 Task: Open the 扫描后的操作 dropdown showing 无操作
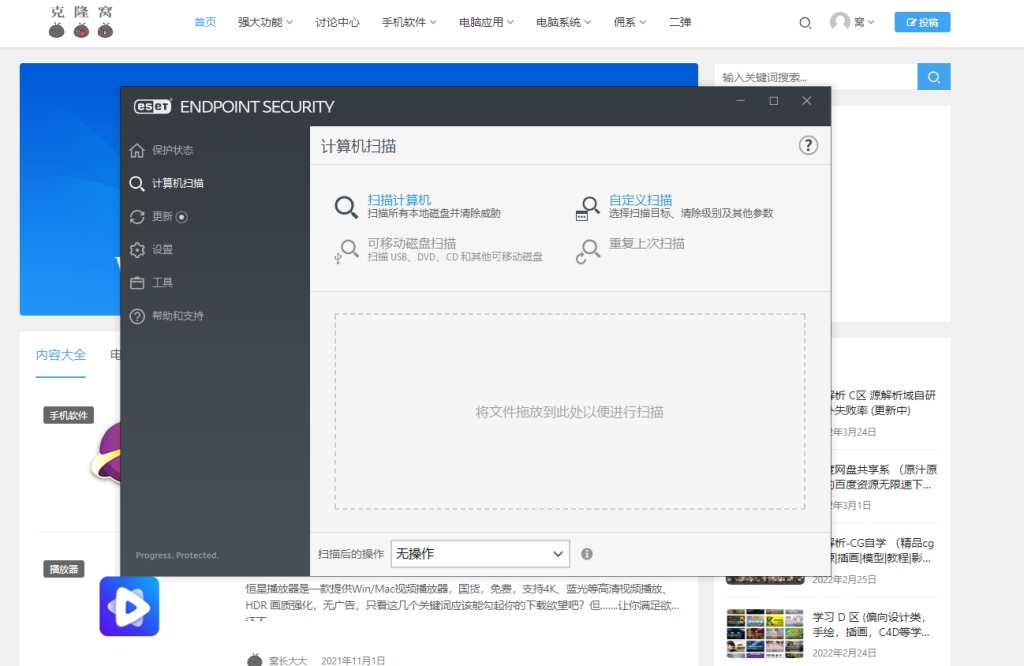[480, 554]
